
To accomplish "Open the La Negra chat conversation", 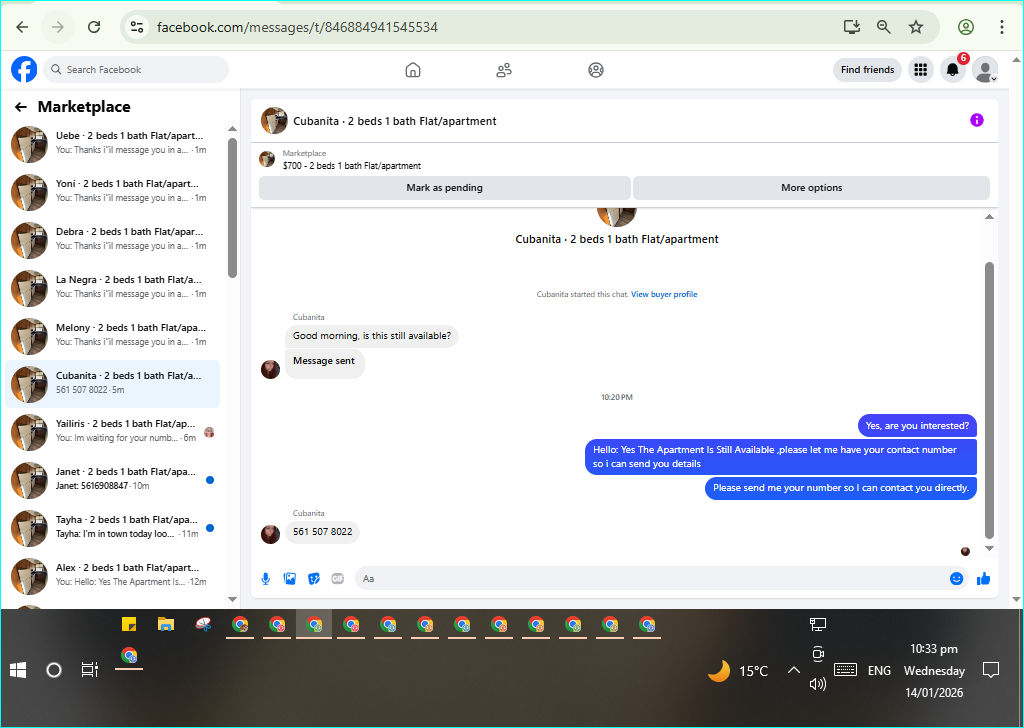I will [112, 288].
